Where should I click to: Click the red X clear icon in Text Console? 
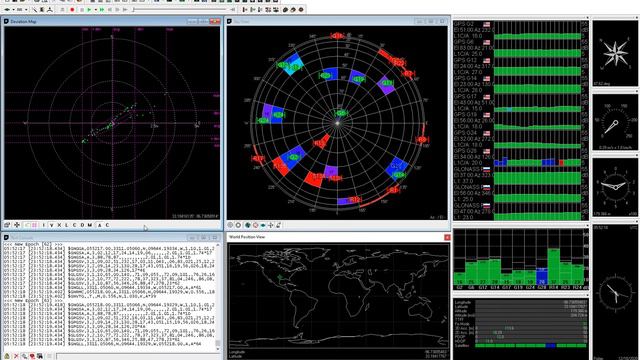coord(16,356)
